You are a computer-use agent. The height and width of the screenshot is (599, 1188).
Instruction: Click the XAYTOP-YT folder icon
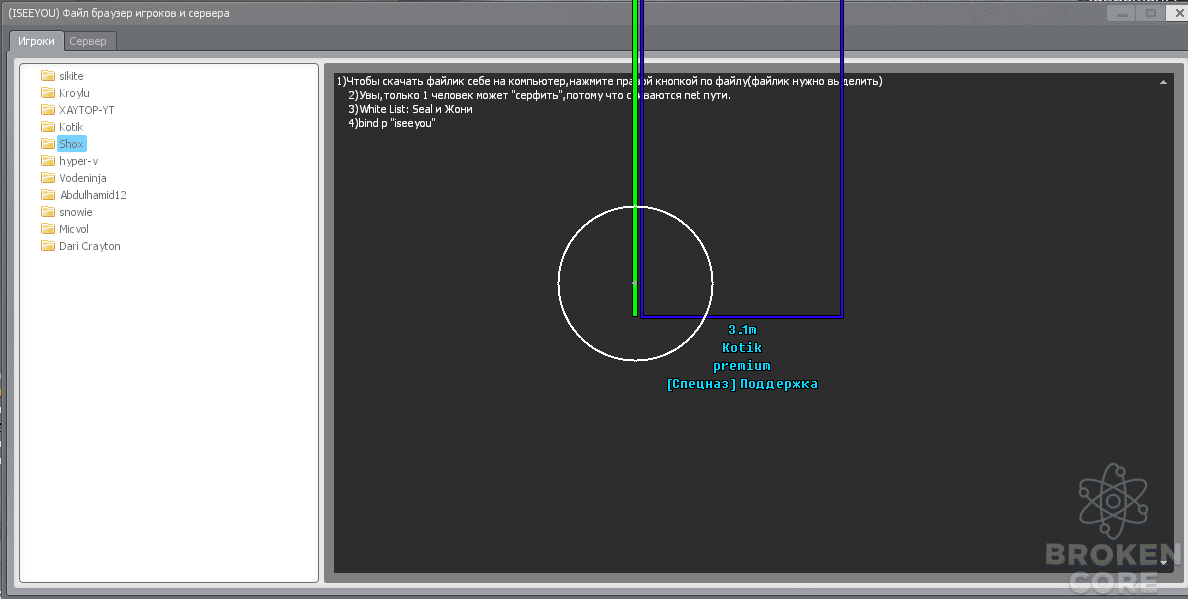click(x=48, y=110)
